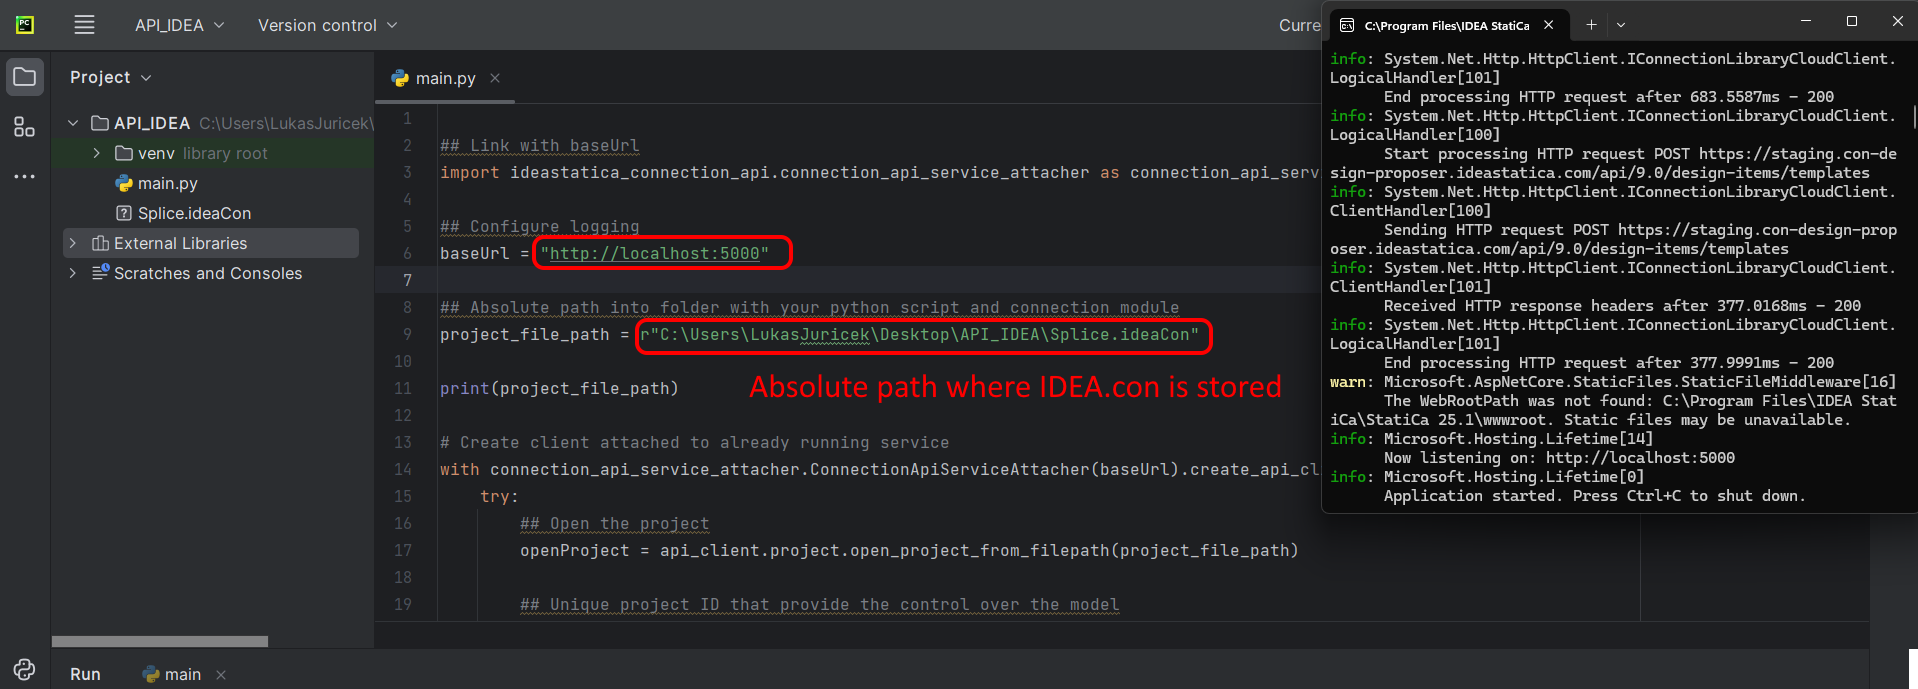Select main.py in the project tree

(167, 183)
